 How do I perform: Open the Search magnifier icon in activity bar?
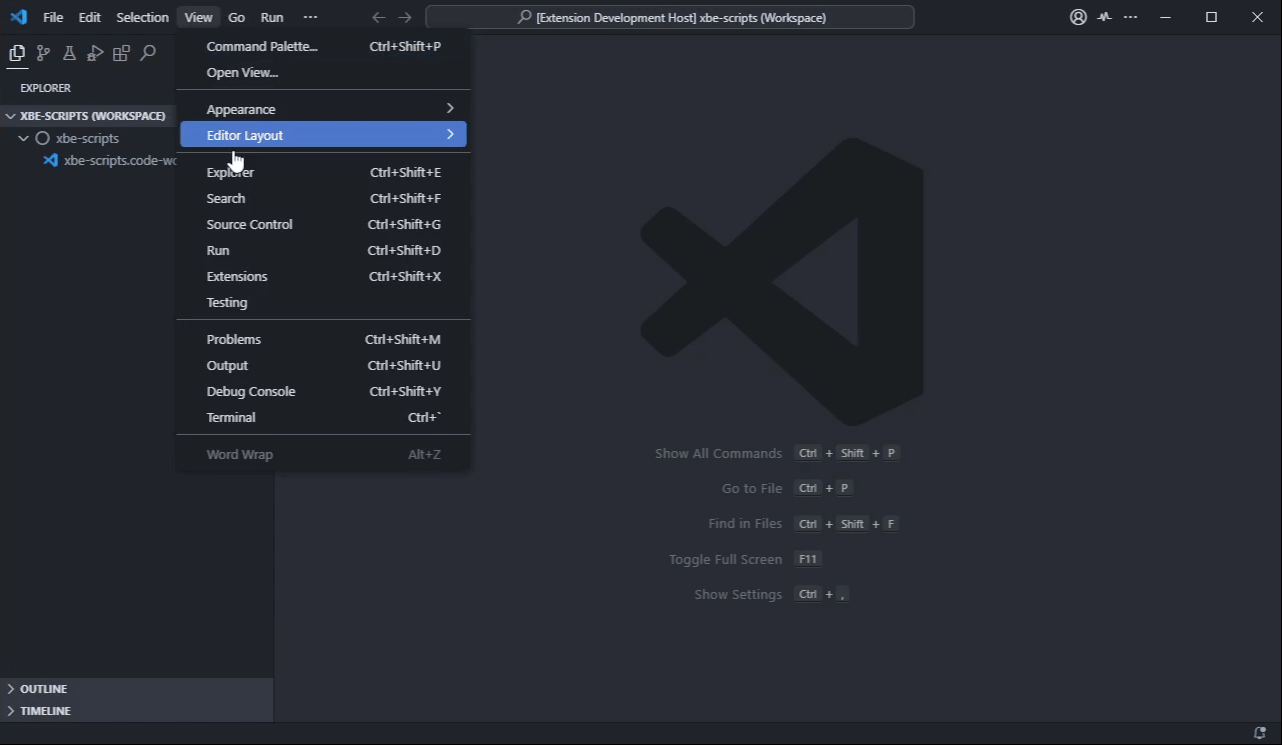pos(148,54)
